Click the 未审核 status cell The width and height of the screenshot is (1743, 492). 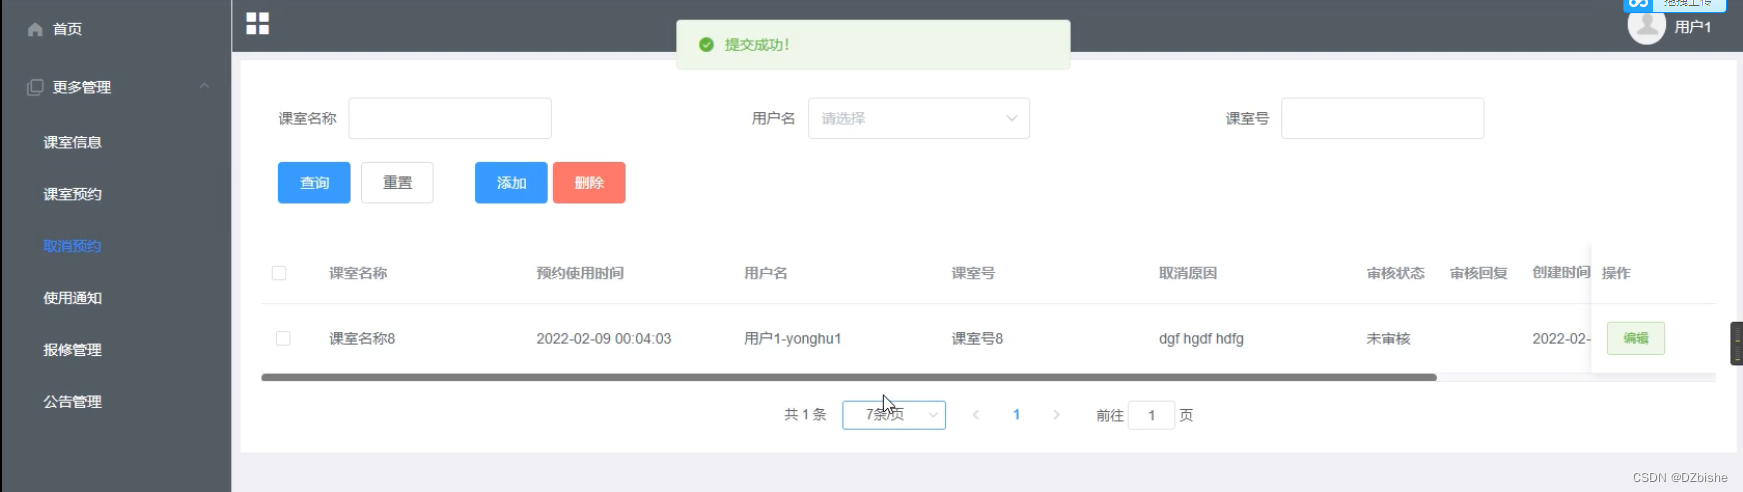[1389, 339]
